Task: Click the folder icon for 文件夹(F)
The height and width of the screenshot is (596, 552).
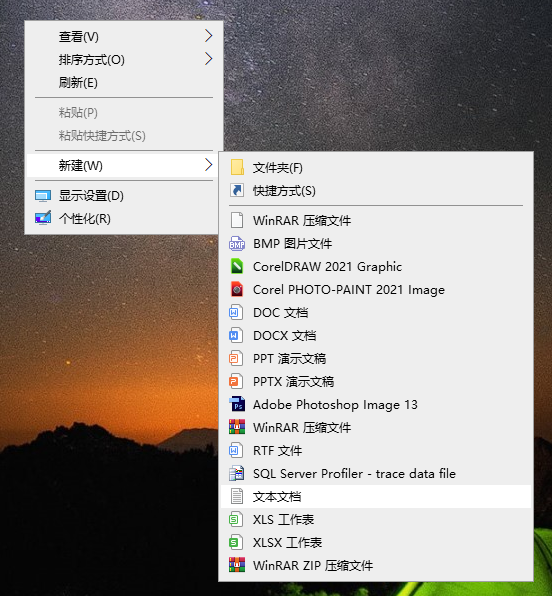Action: click(x=237, y=167)
